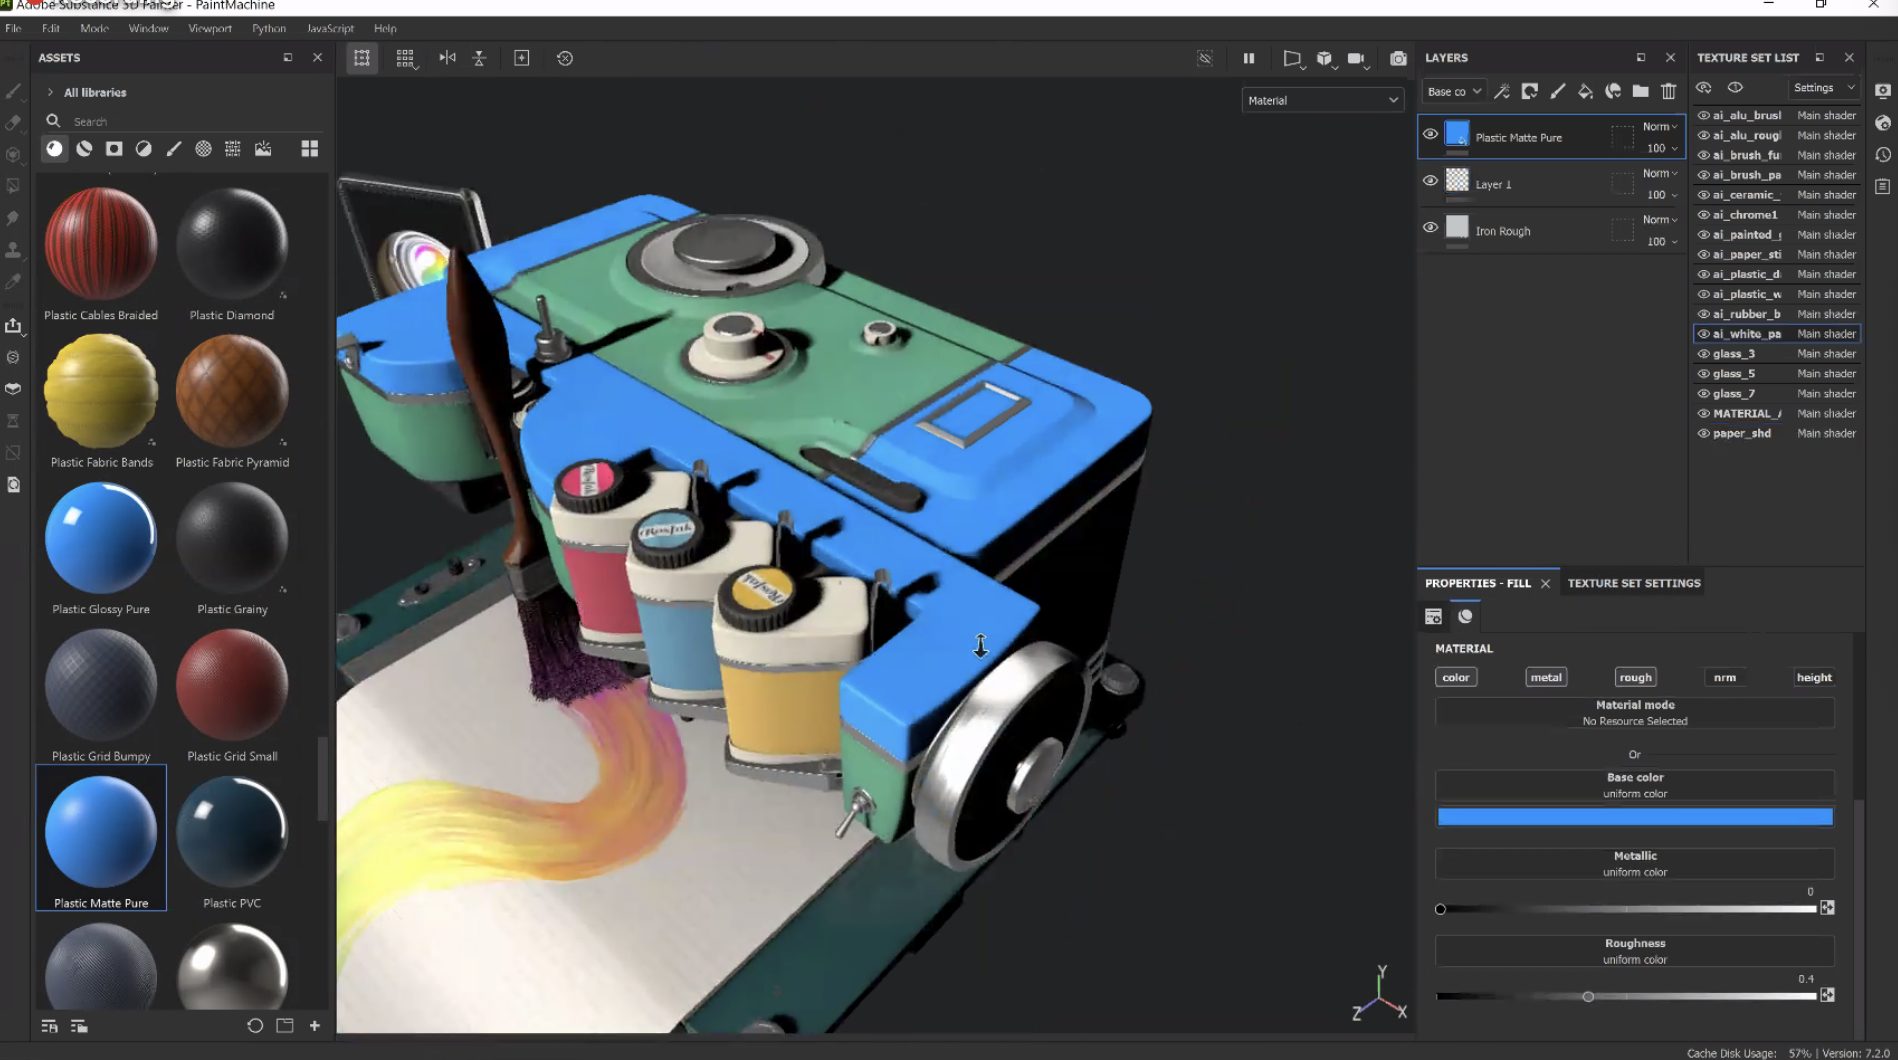
Task: Select the Plastic Glossy Pure material thumbnail
Action: point(101,539)
